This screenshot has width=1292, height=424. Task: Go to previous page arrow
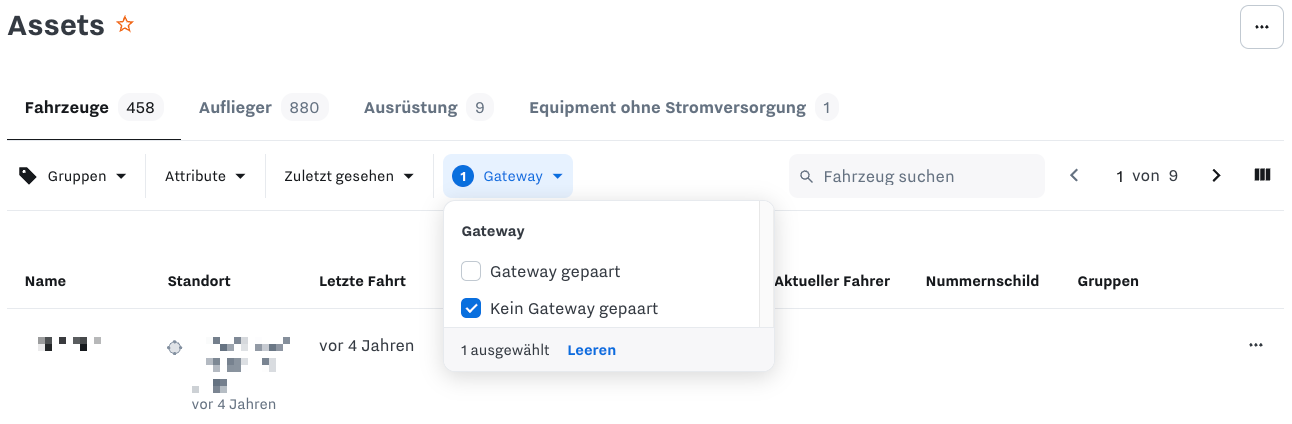tap(1074, 176)
